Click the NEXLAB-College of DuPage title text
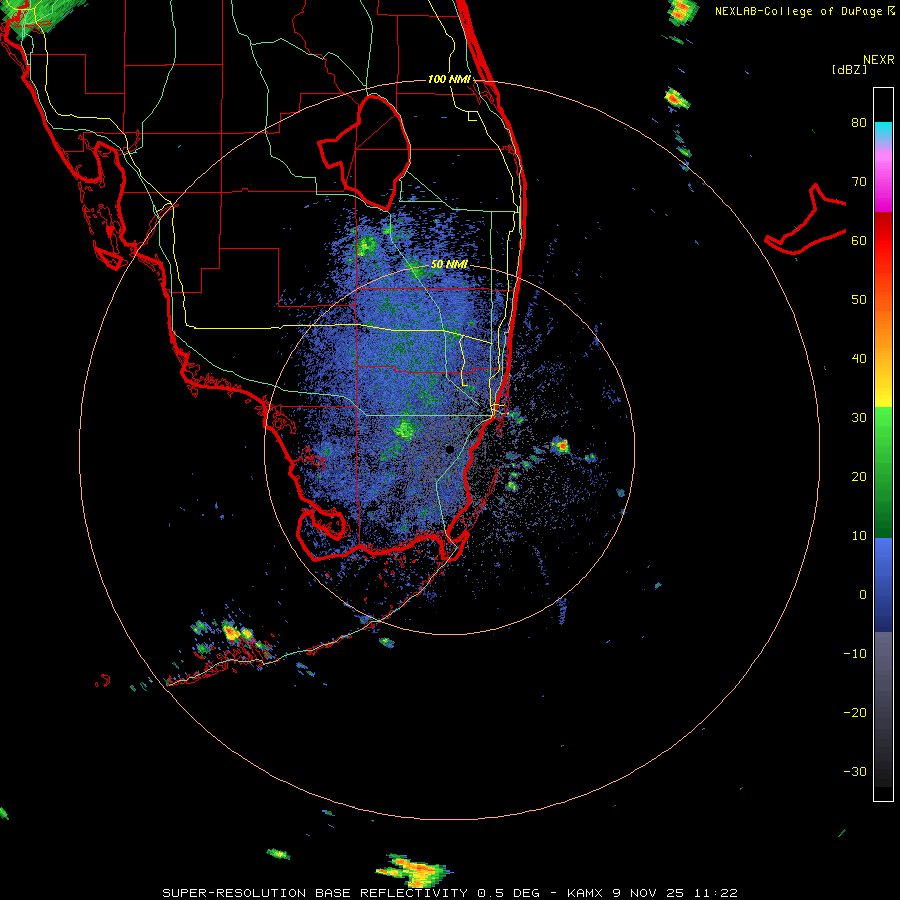Viewport: 900px width, 900px height. click(x=799, y=11)
